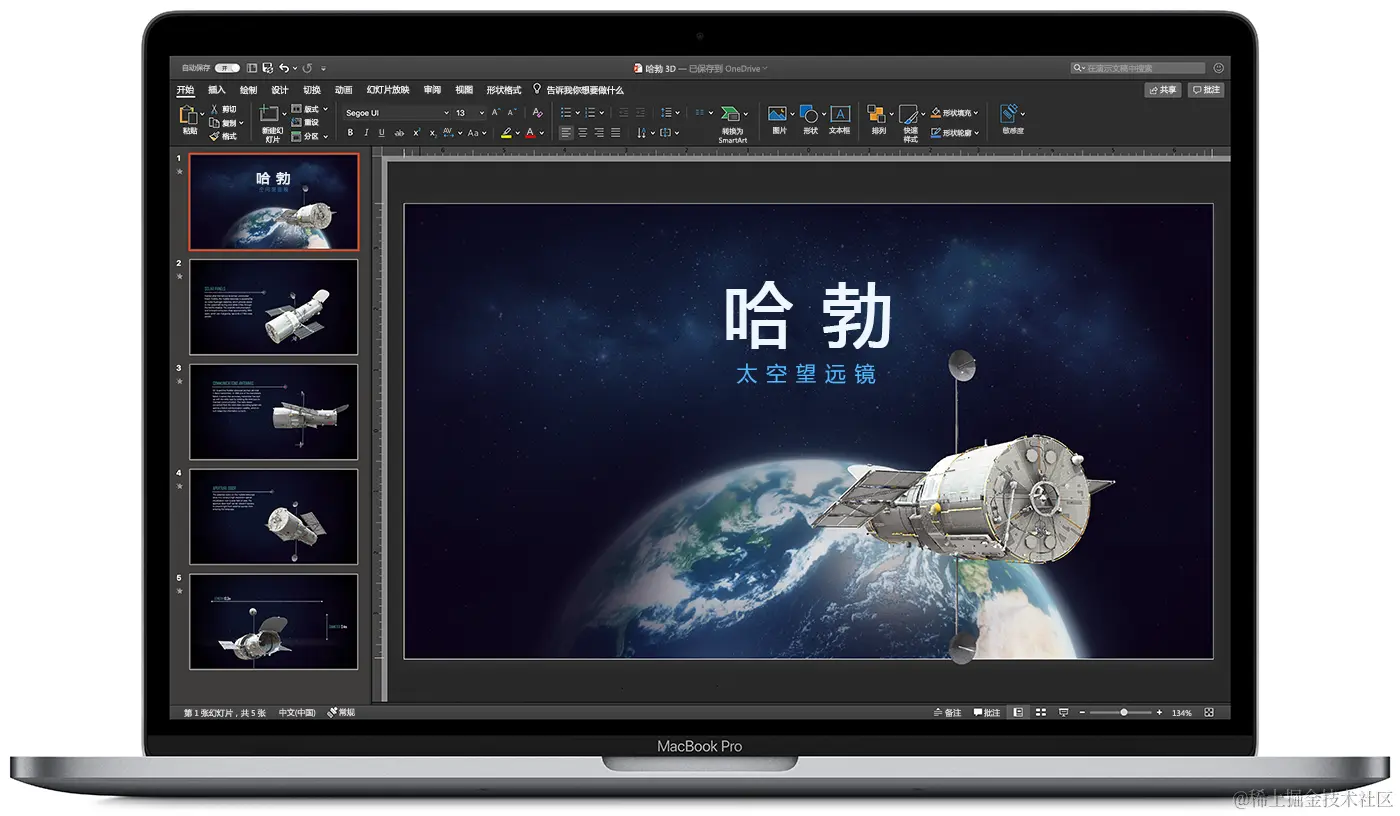Open 批注 (Comments) from top right
Image resolution: width=1400 pixels, height=816 pixels.
coord(1206,89)
